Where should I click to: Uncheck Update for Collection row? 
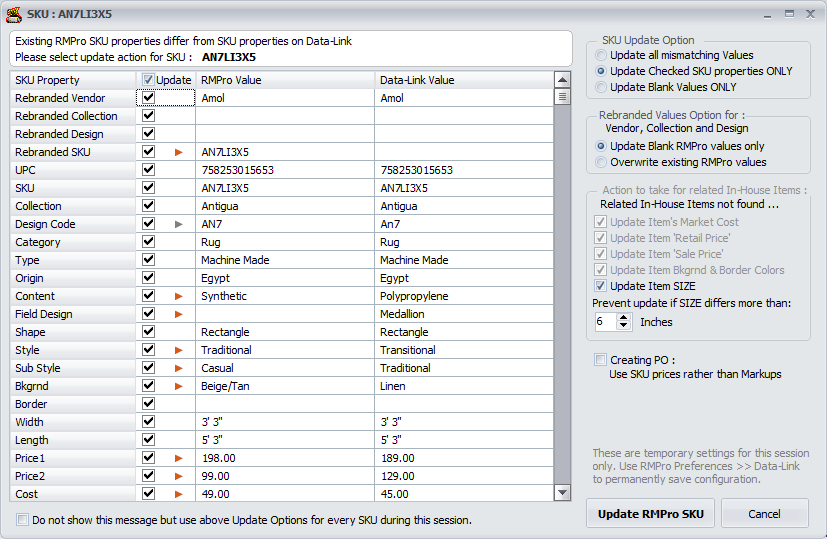point(149,206)
